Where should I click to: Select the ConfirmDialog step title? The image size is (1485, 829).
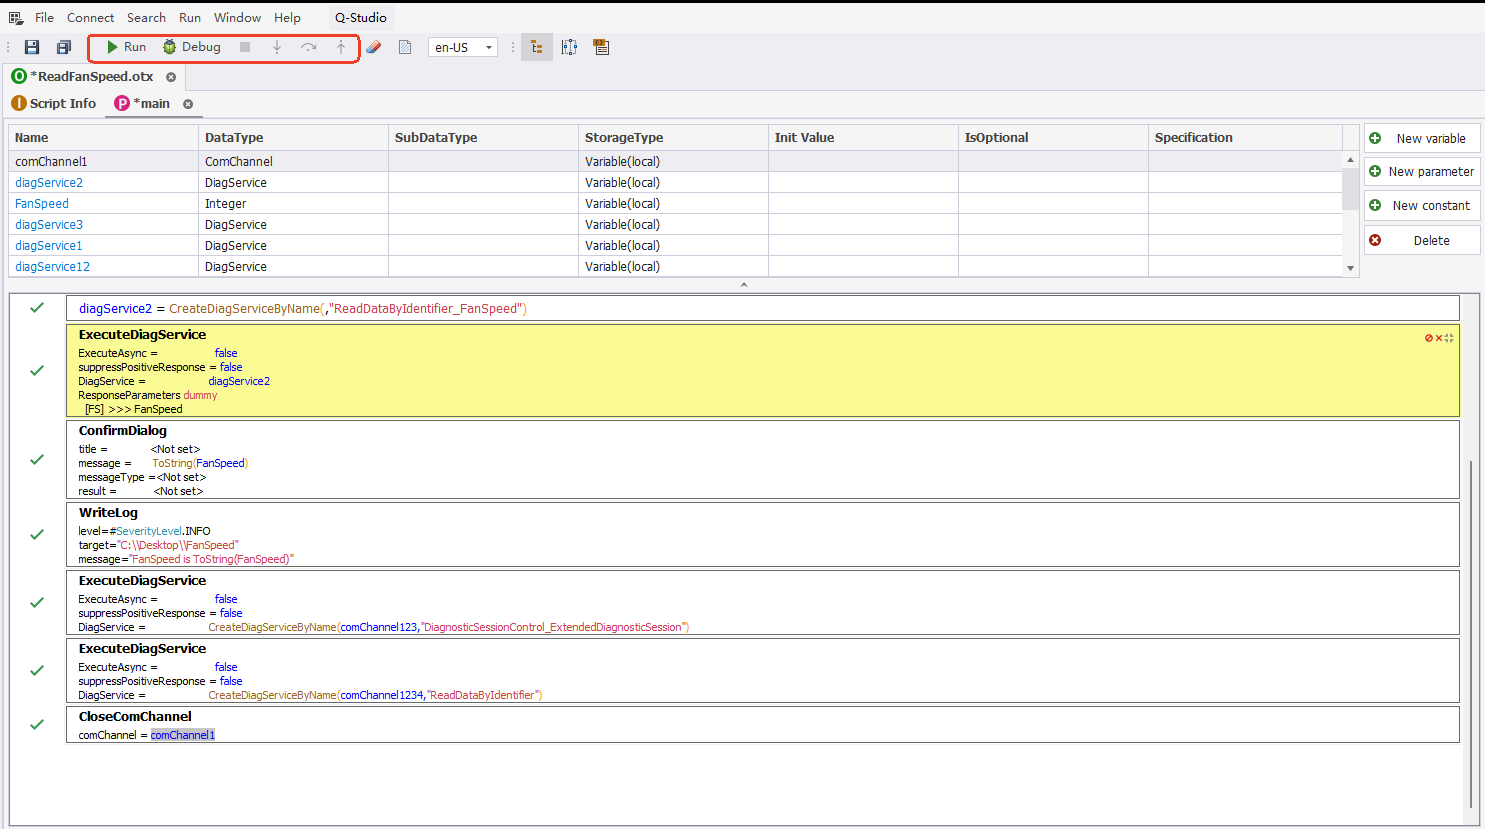click(123, 431)
